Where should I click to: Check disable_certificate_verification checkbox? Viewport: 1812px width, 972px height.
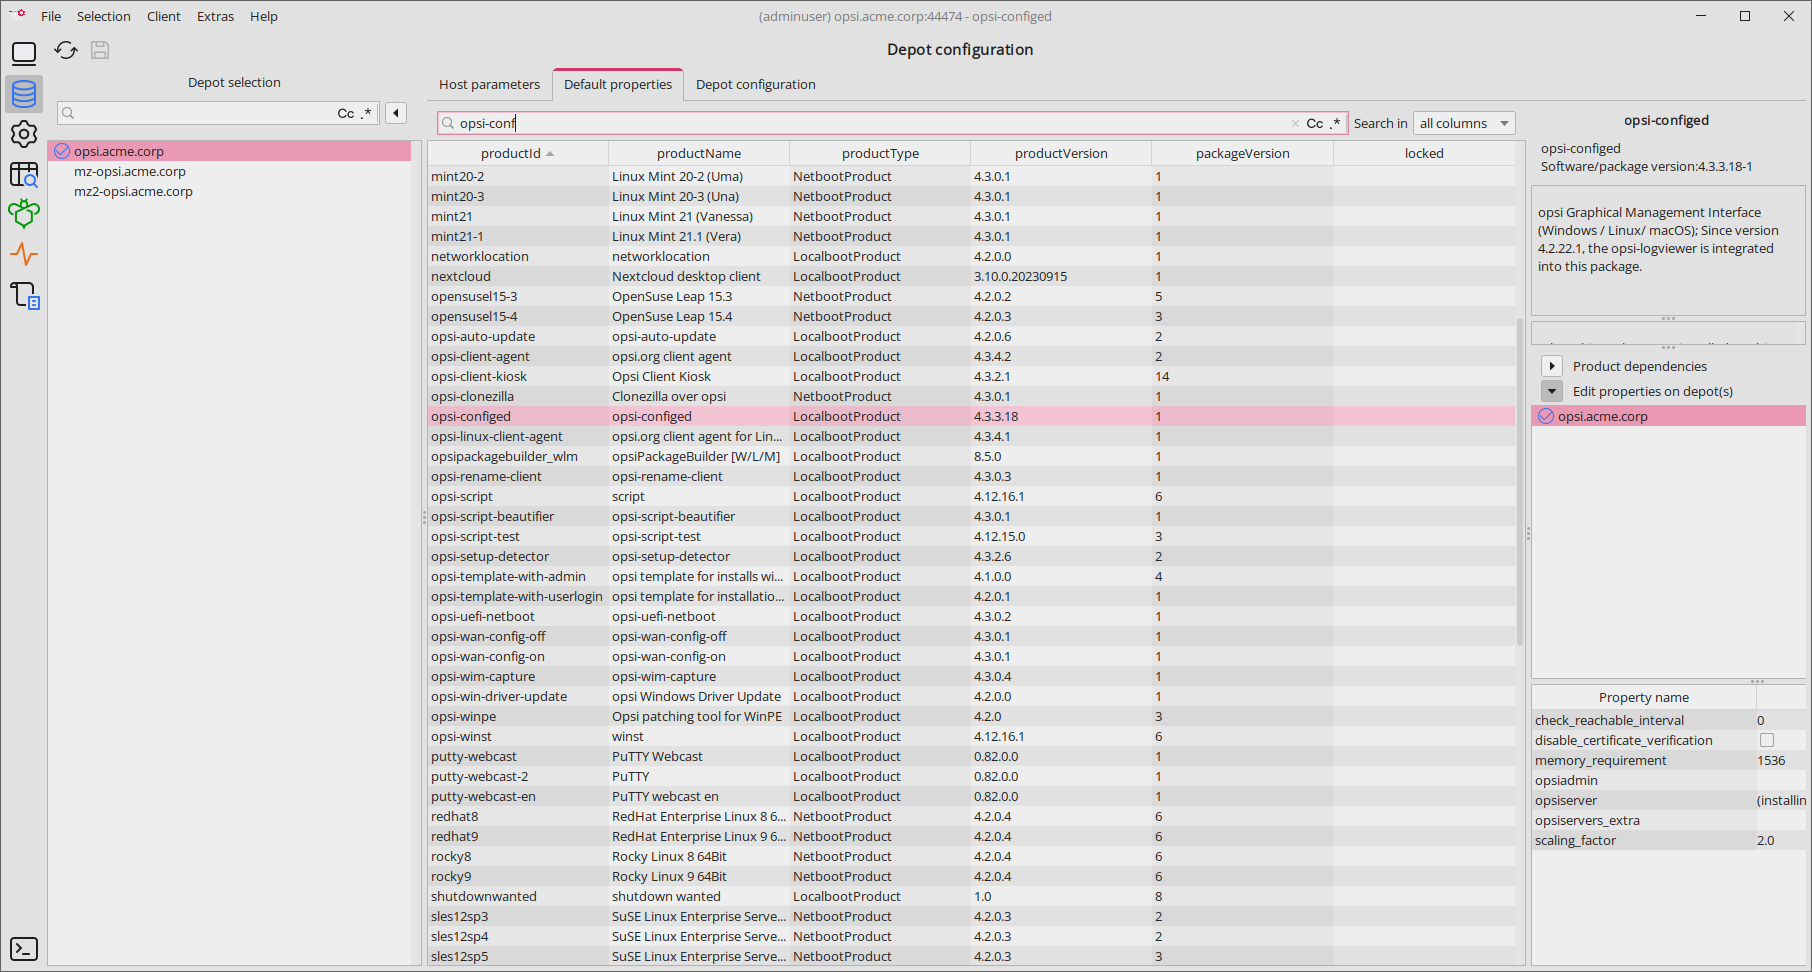pyautogui.click(x=1767, y=740)
